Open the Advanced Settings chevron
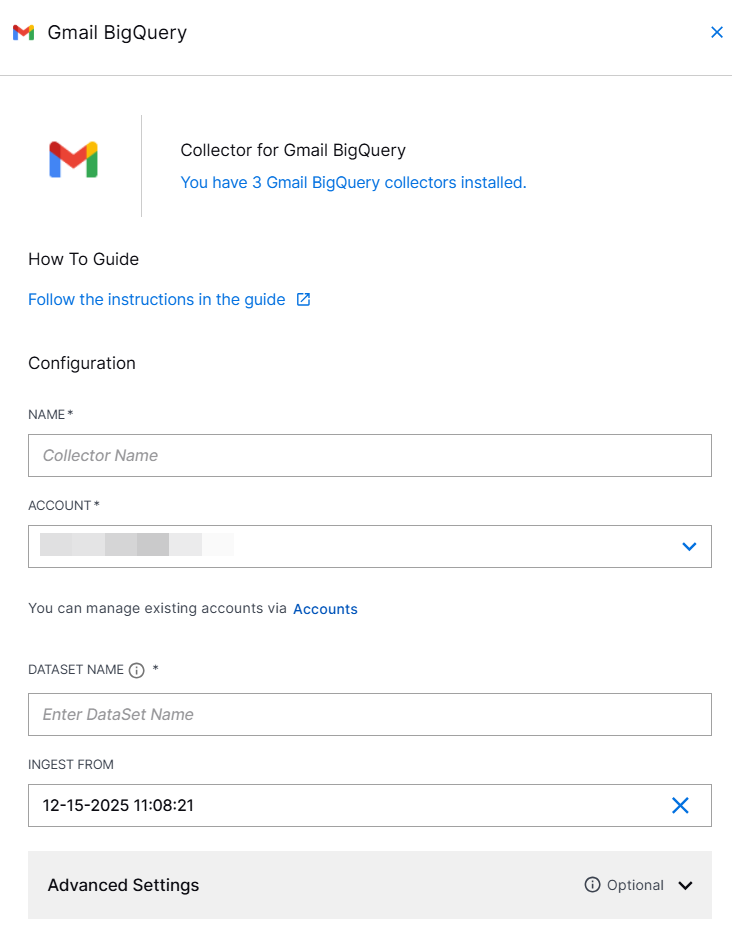Screen dimensions: 732x943 click(686, 885)
